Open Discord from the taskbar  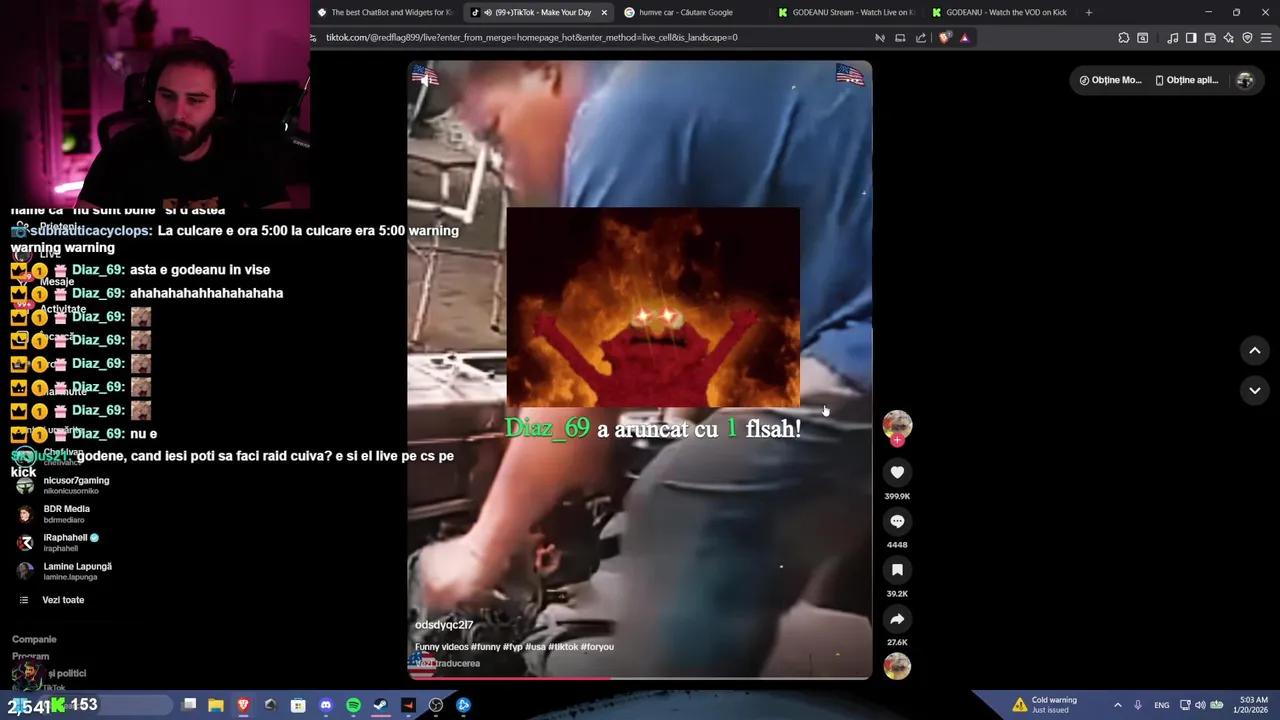(x=326, y=705)
